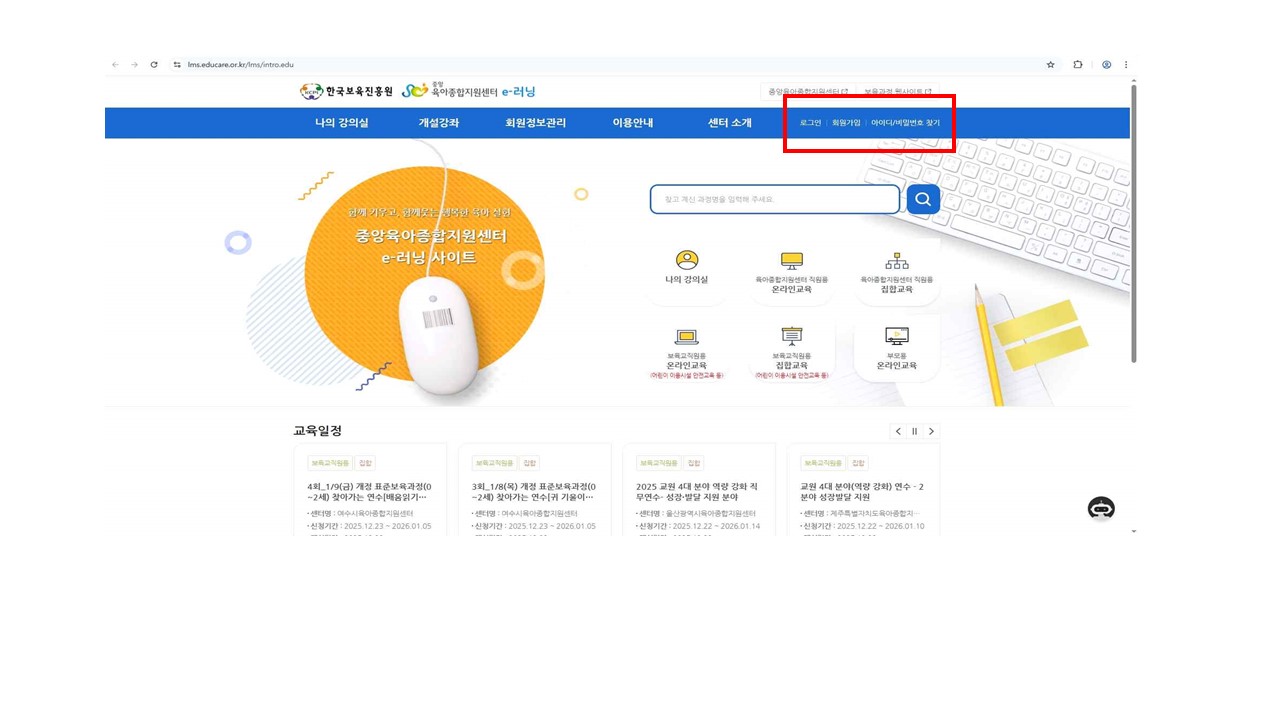Show next 교육일정 slide
The image size is (1280, 720).
pyautogui.click(x=931, y=431)
